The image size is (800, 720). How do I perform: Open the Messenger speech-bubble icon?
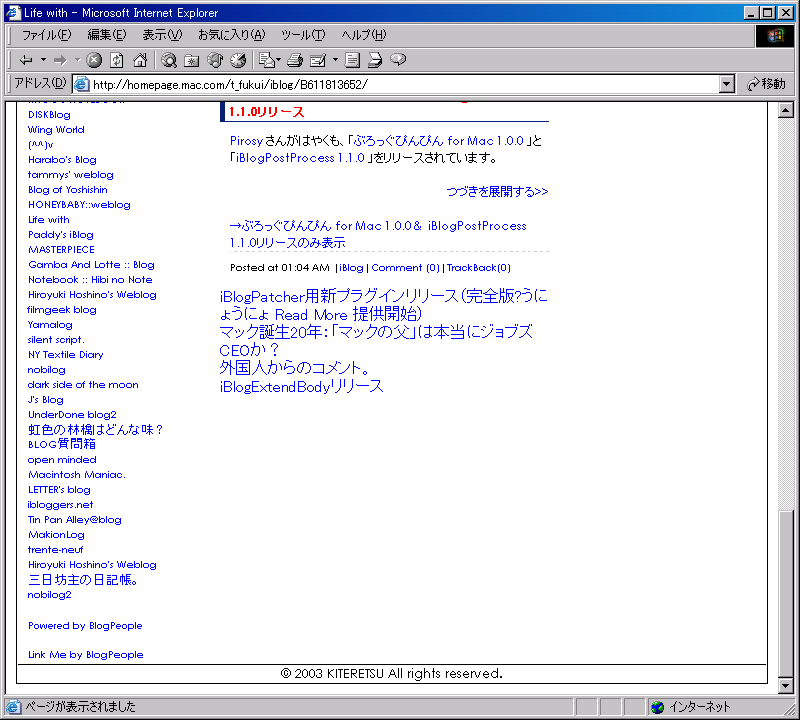(398, 60)
